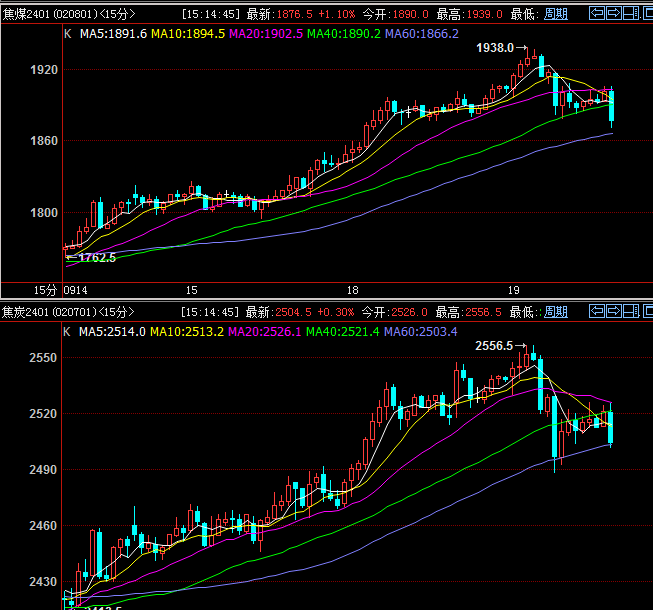Click the MA5:1891.6 indicator label
The width and height of the screenshot is (653, 610).
113,33
